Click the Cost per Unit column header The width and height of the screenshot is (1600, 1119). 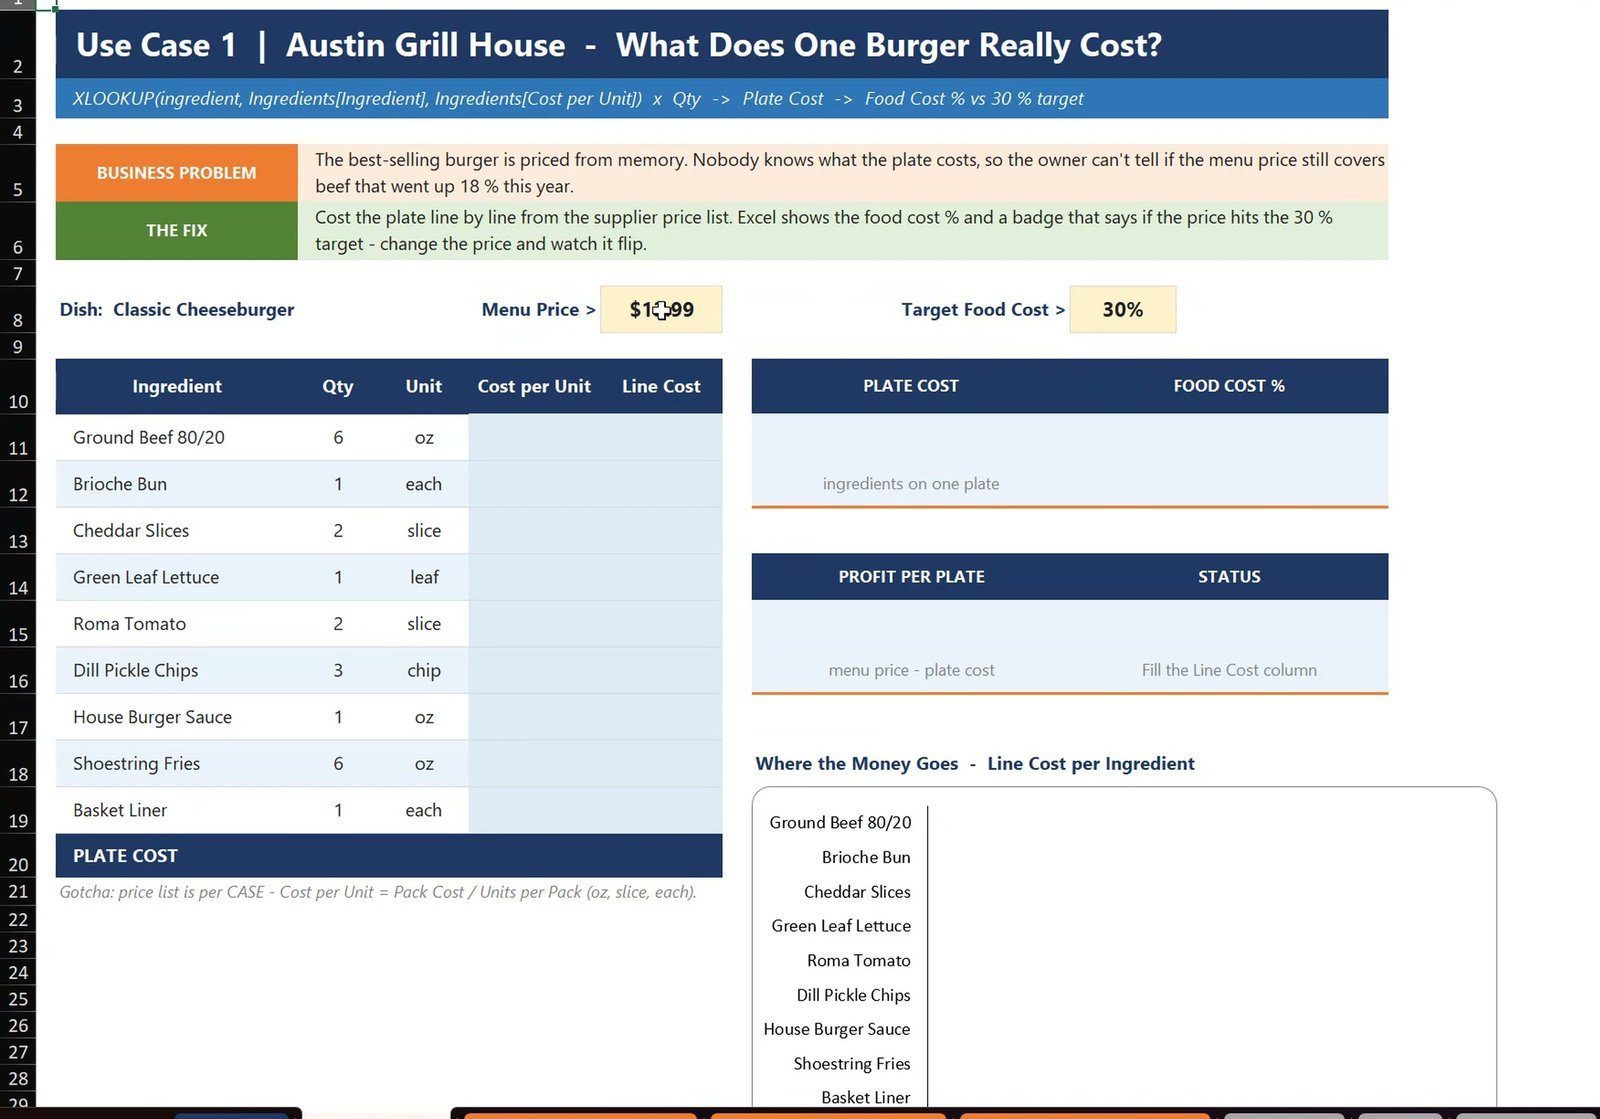534,386
